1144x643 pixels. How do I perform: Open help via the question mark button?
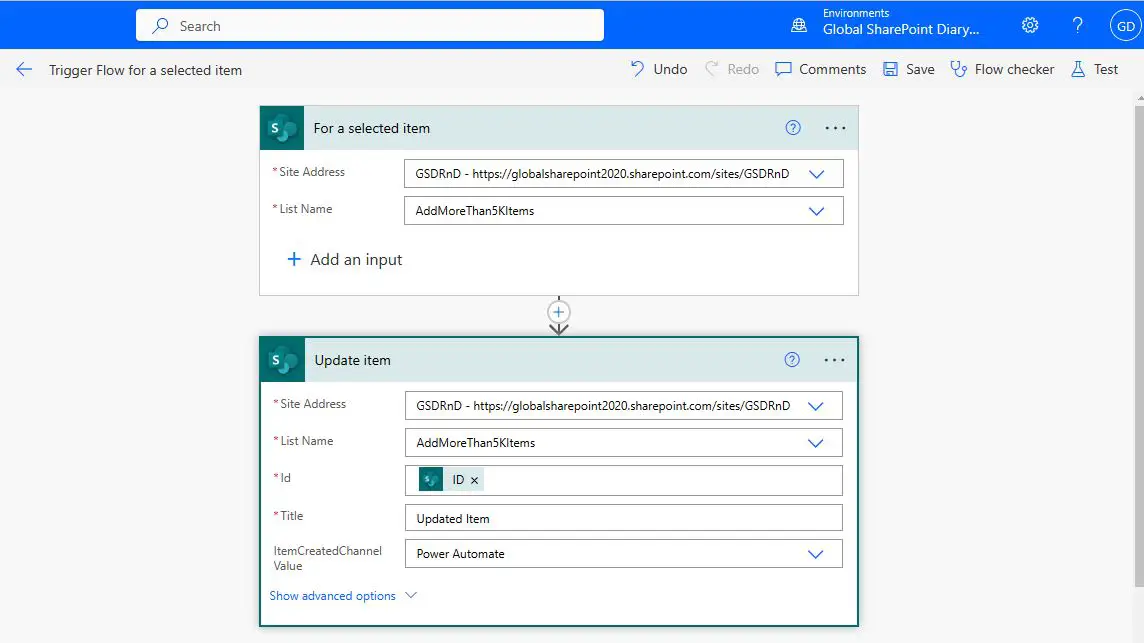(1078, 25)
